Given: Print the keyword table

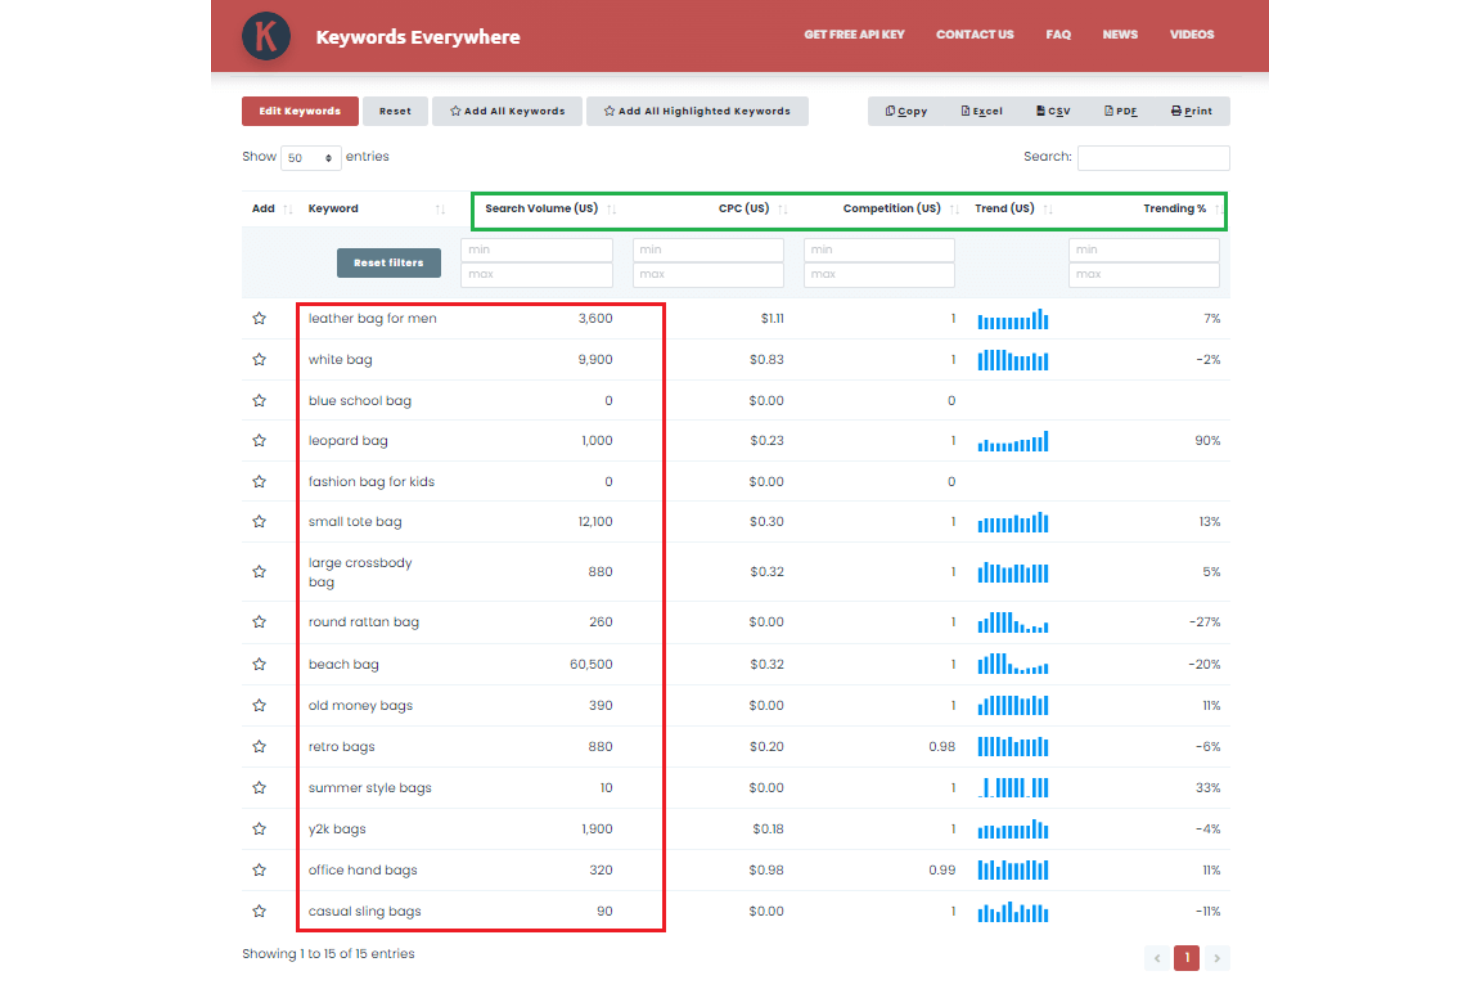Looking at the screenshot, I should 1191,111.
